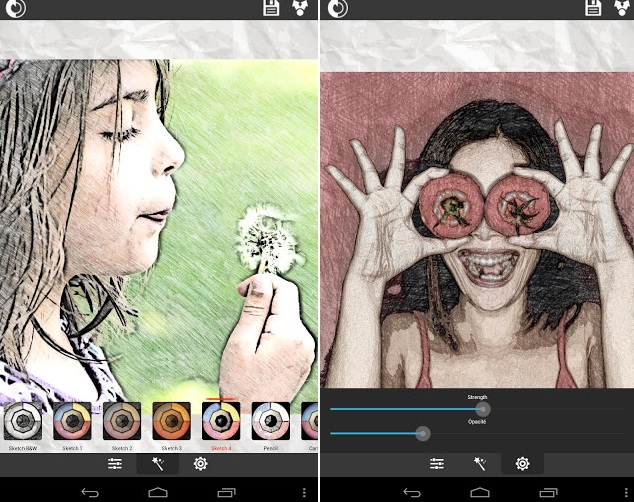Tap the app logo on left screen
The image size is (634, 502).
(15, 8)
